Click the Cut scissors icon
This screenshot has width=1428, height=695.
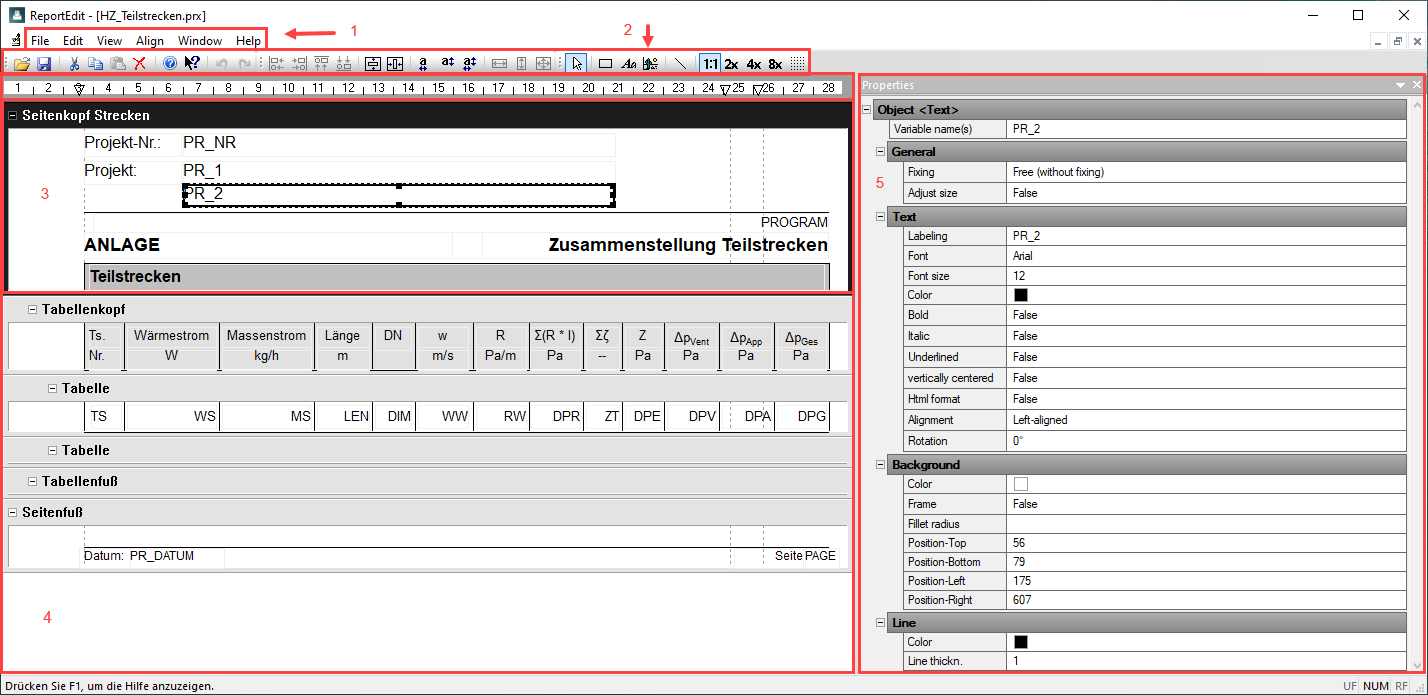(74, 63)
